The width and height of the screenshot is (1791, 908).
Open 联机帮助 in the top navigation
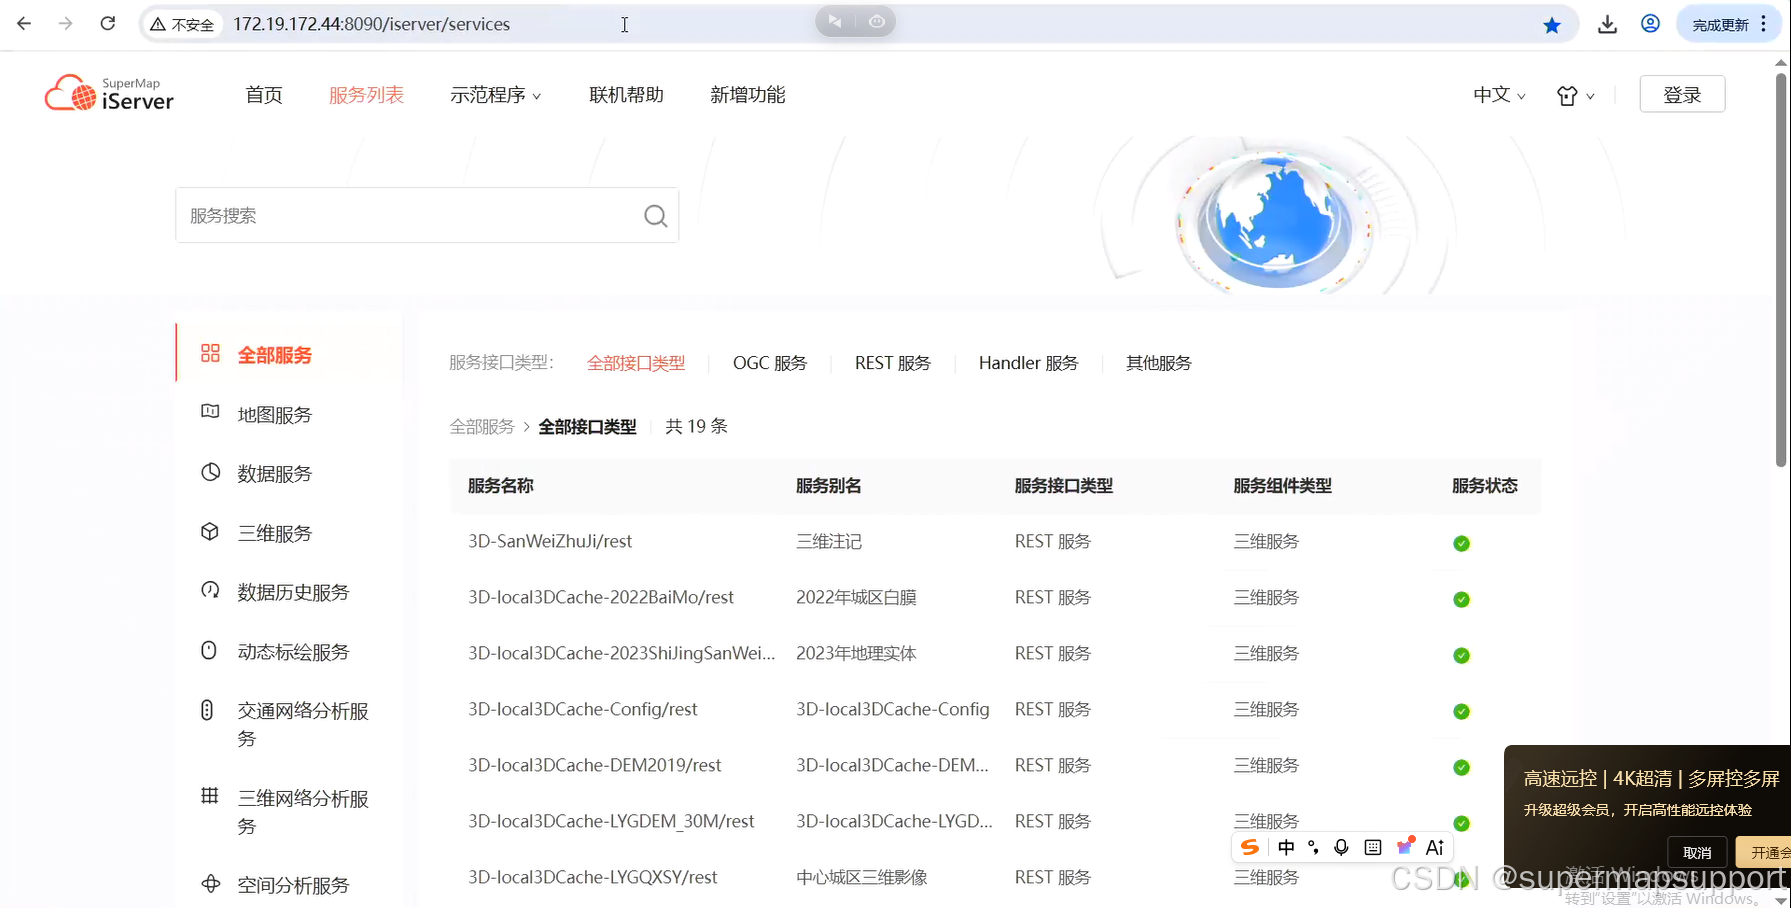626,95
